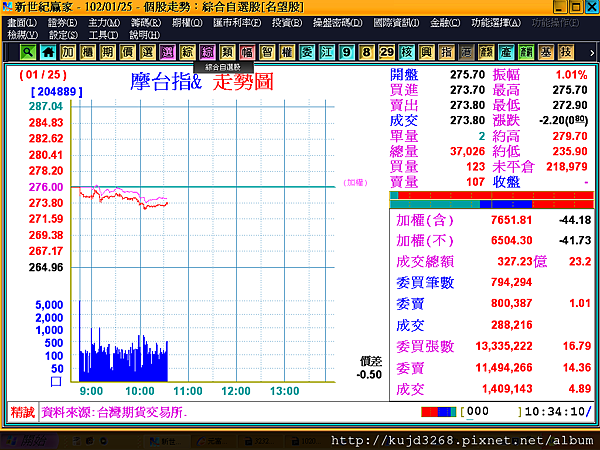Click the chart title 摩台指& 走勢圖
Viewport: 600px width, 450px height.
[x=202, y=82]
